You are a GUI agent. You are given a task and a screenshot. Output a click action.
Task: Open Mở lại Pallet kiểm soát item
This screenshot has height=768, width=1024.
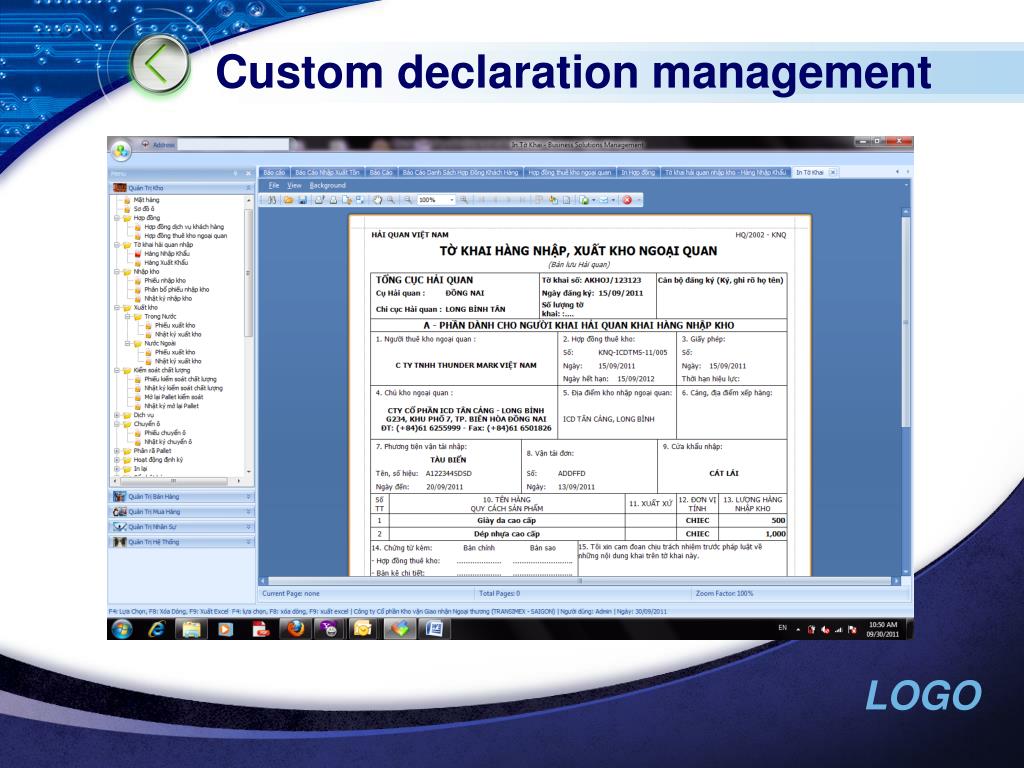(174, 397)
